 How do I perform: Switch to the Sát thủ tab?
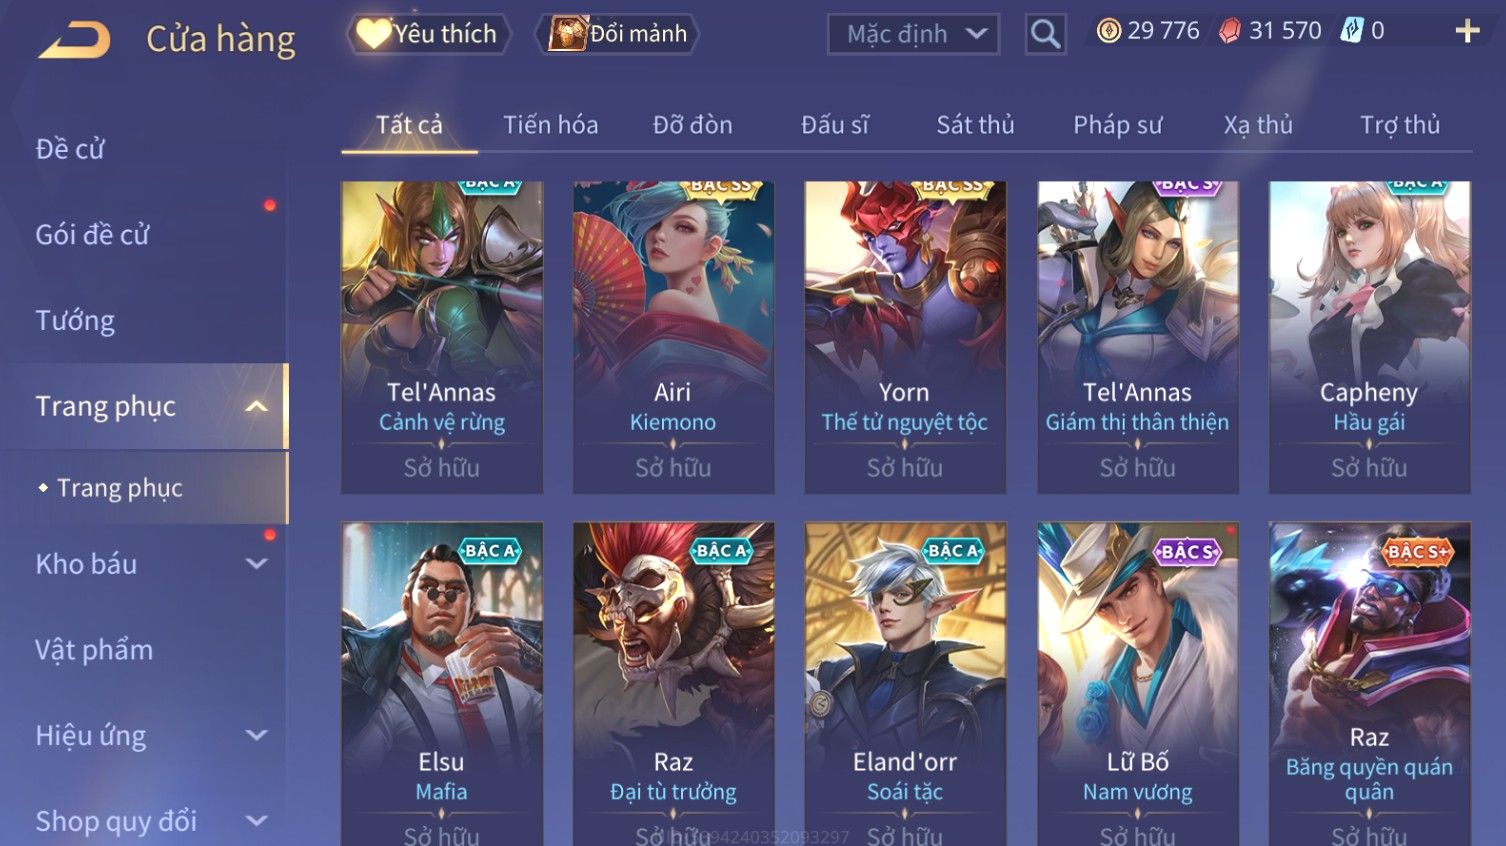point(975,125)
